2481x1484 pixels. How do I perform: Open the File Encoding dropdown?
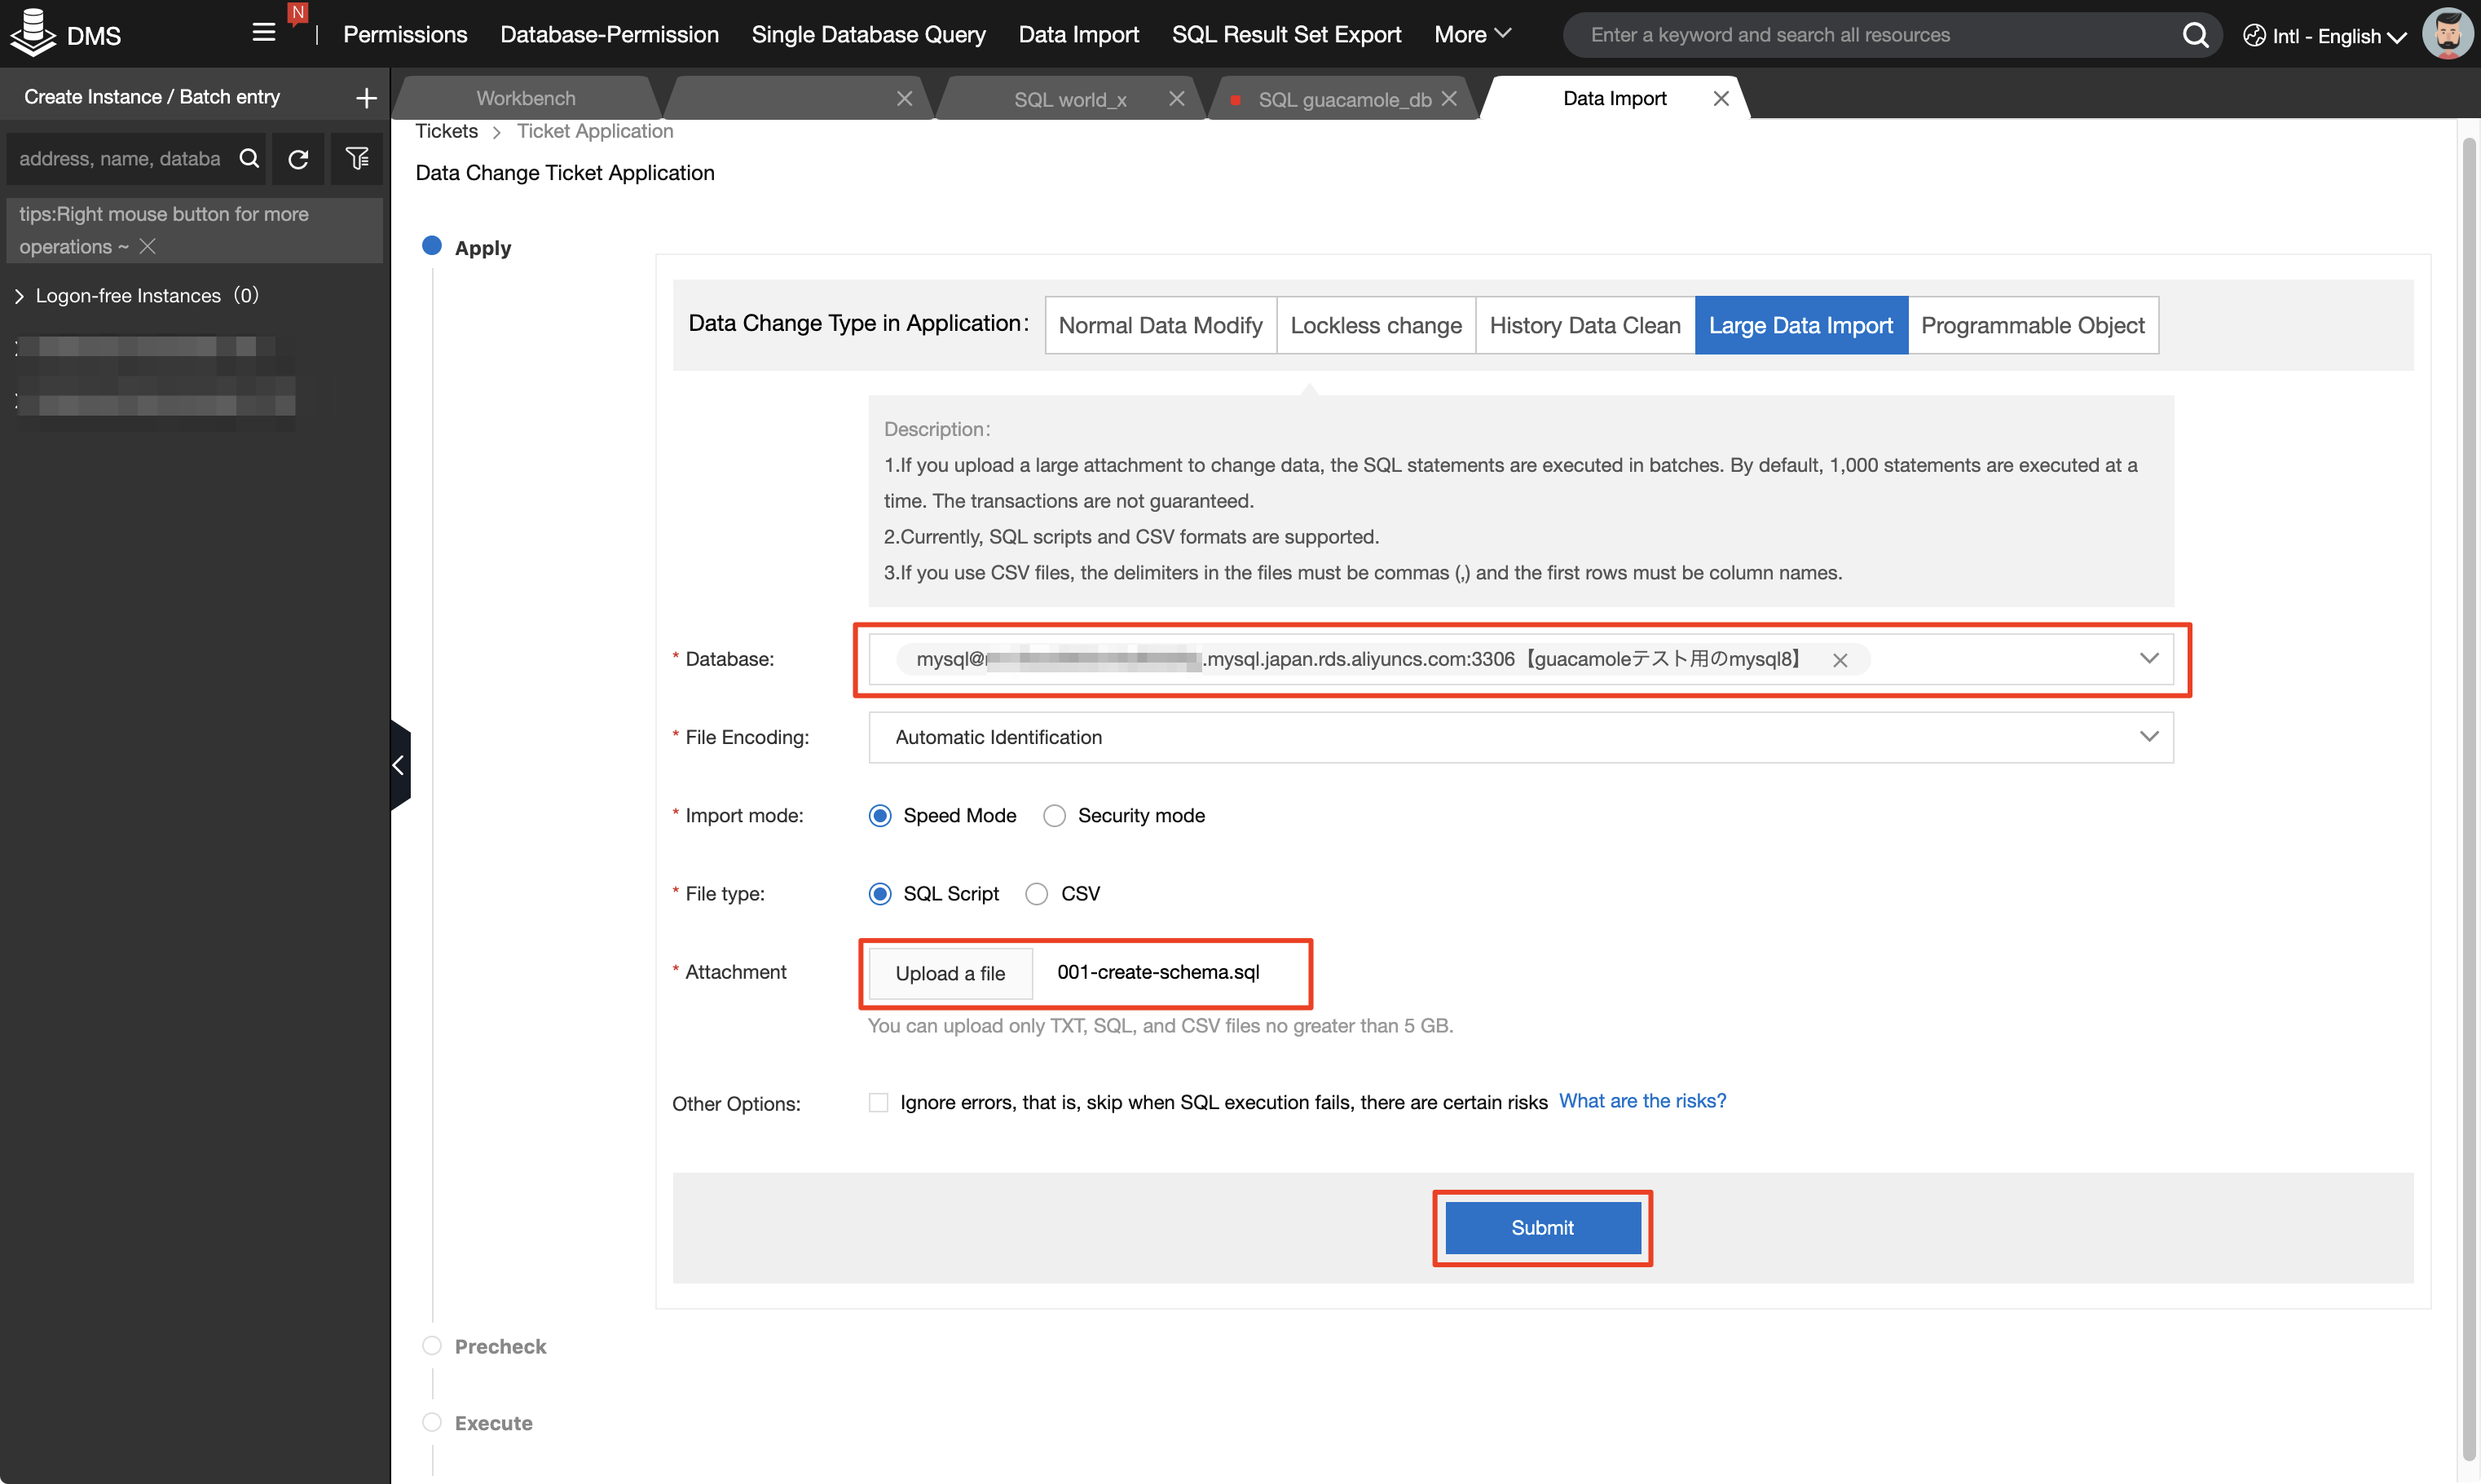coord(1520,737)
